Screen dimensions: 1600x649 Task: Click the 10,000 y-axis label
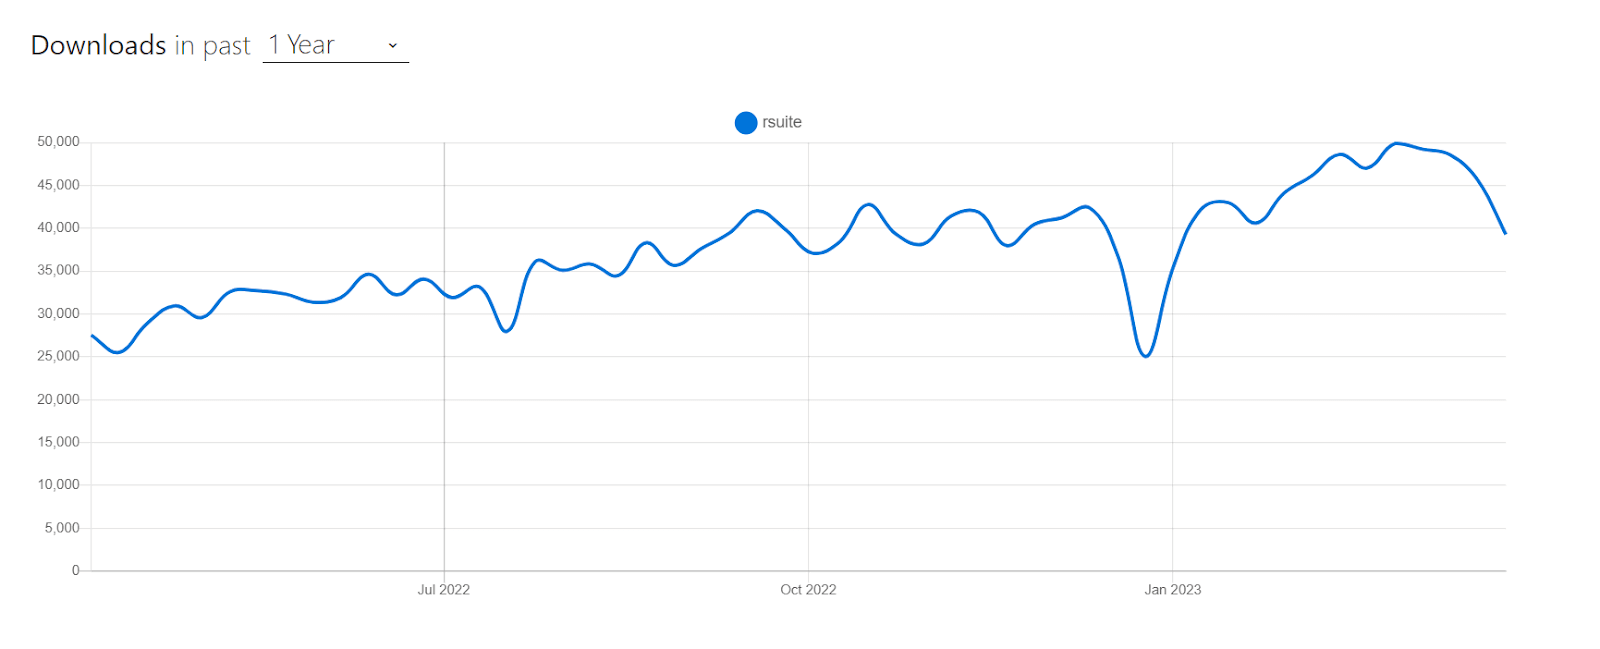coord(58,485)
